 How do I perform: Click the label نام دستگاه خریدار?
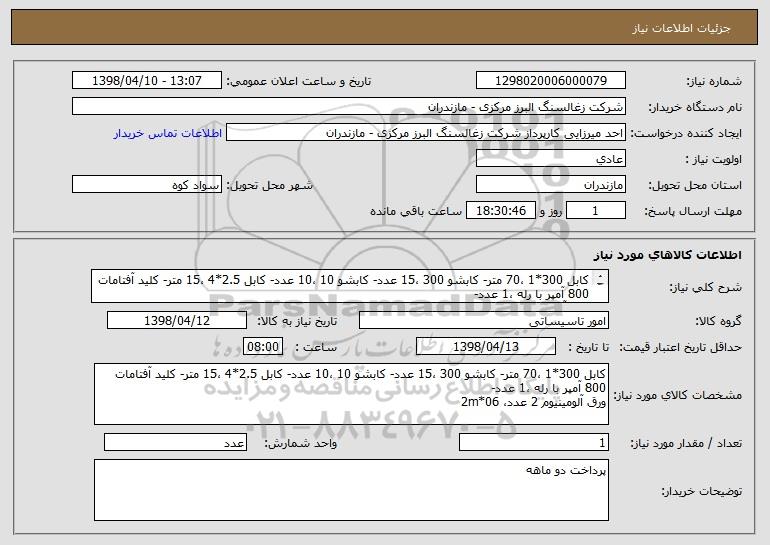(695, 107)
